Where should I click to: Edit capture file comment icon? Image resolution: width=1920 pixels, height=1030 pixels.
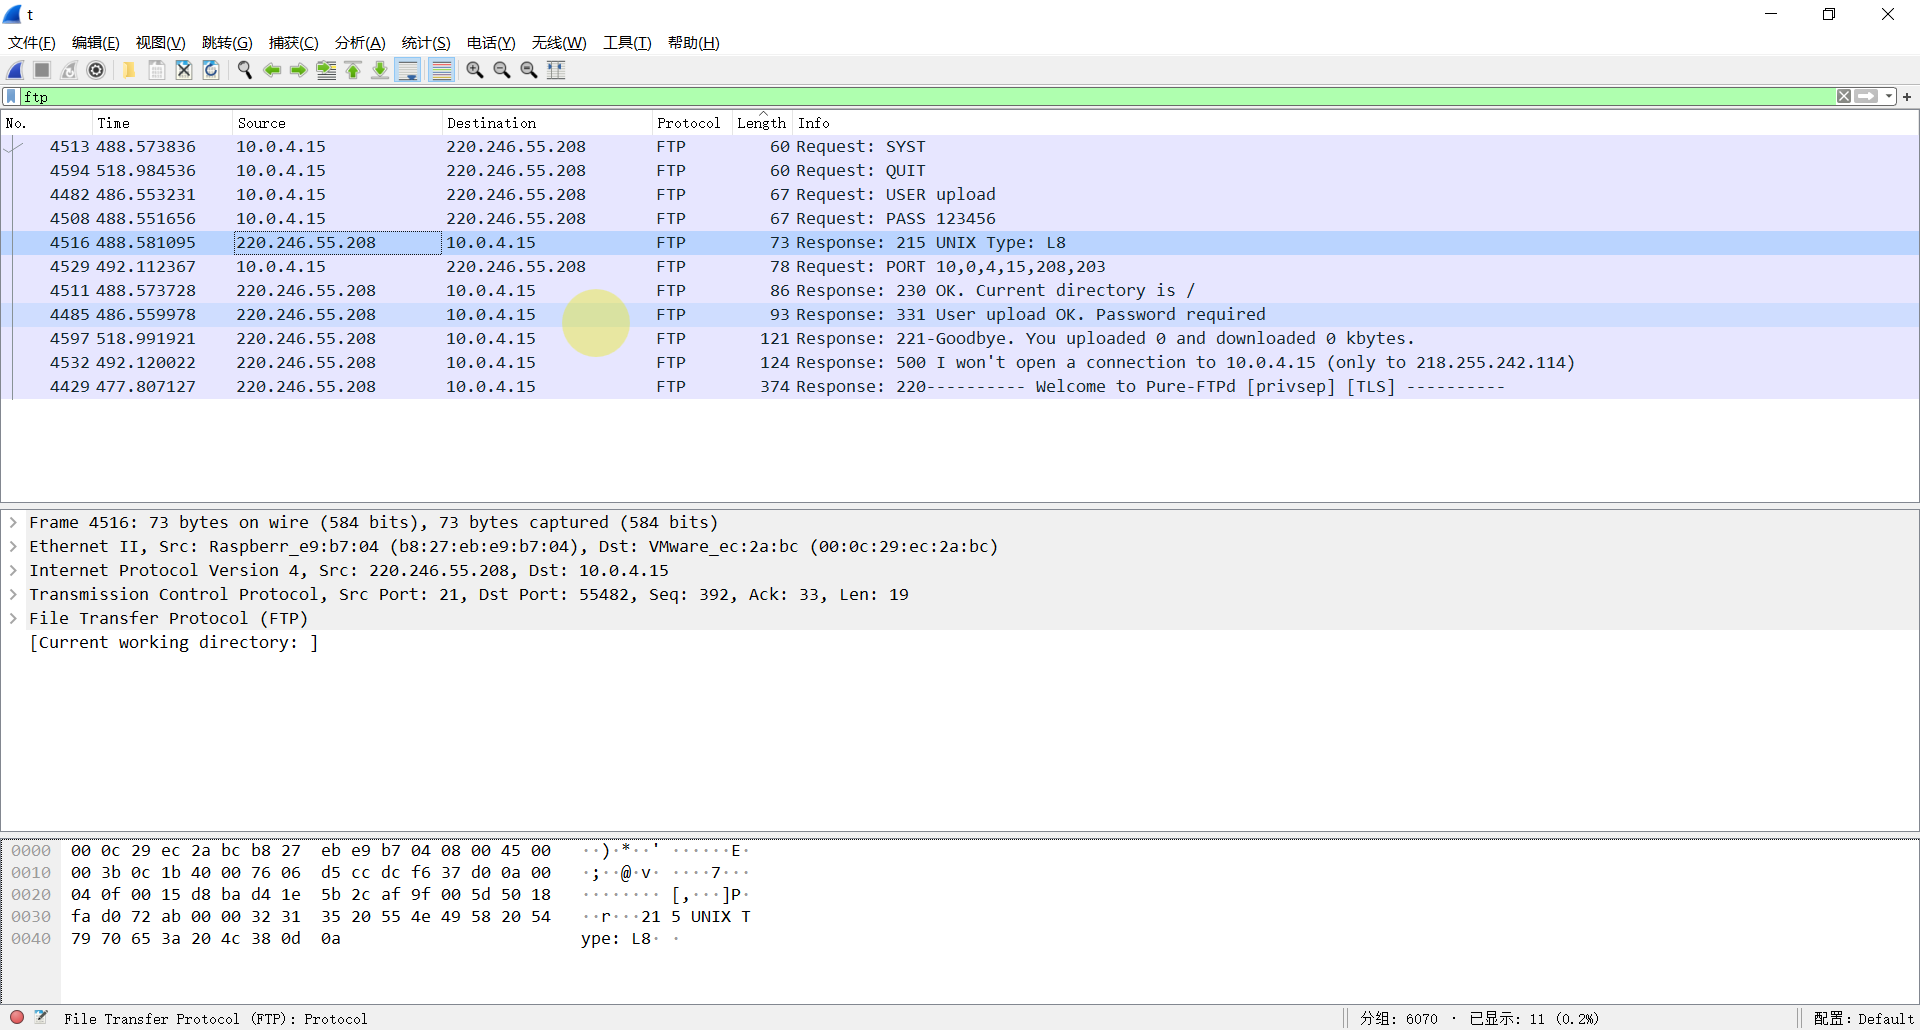pos(41,1017)
